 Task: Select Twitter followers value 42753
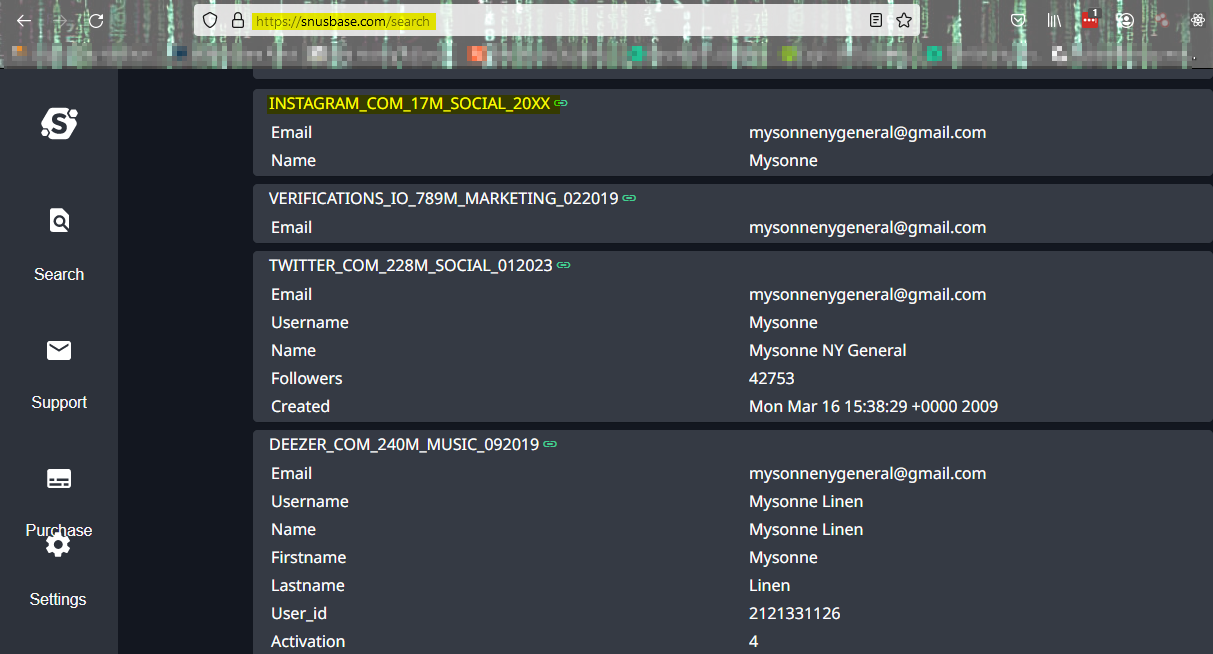pos(772,378)
